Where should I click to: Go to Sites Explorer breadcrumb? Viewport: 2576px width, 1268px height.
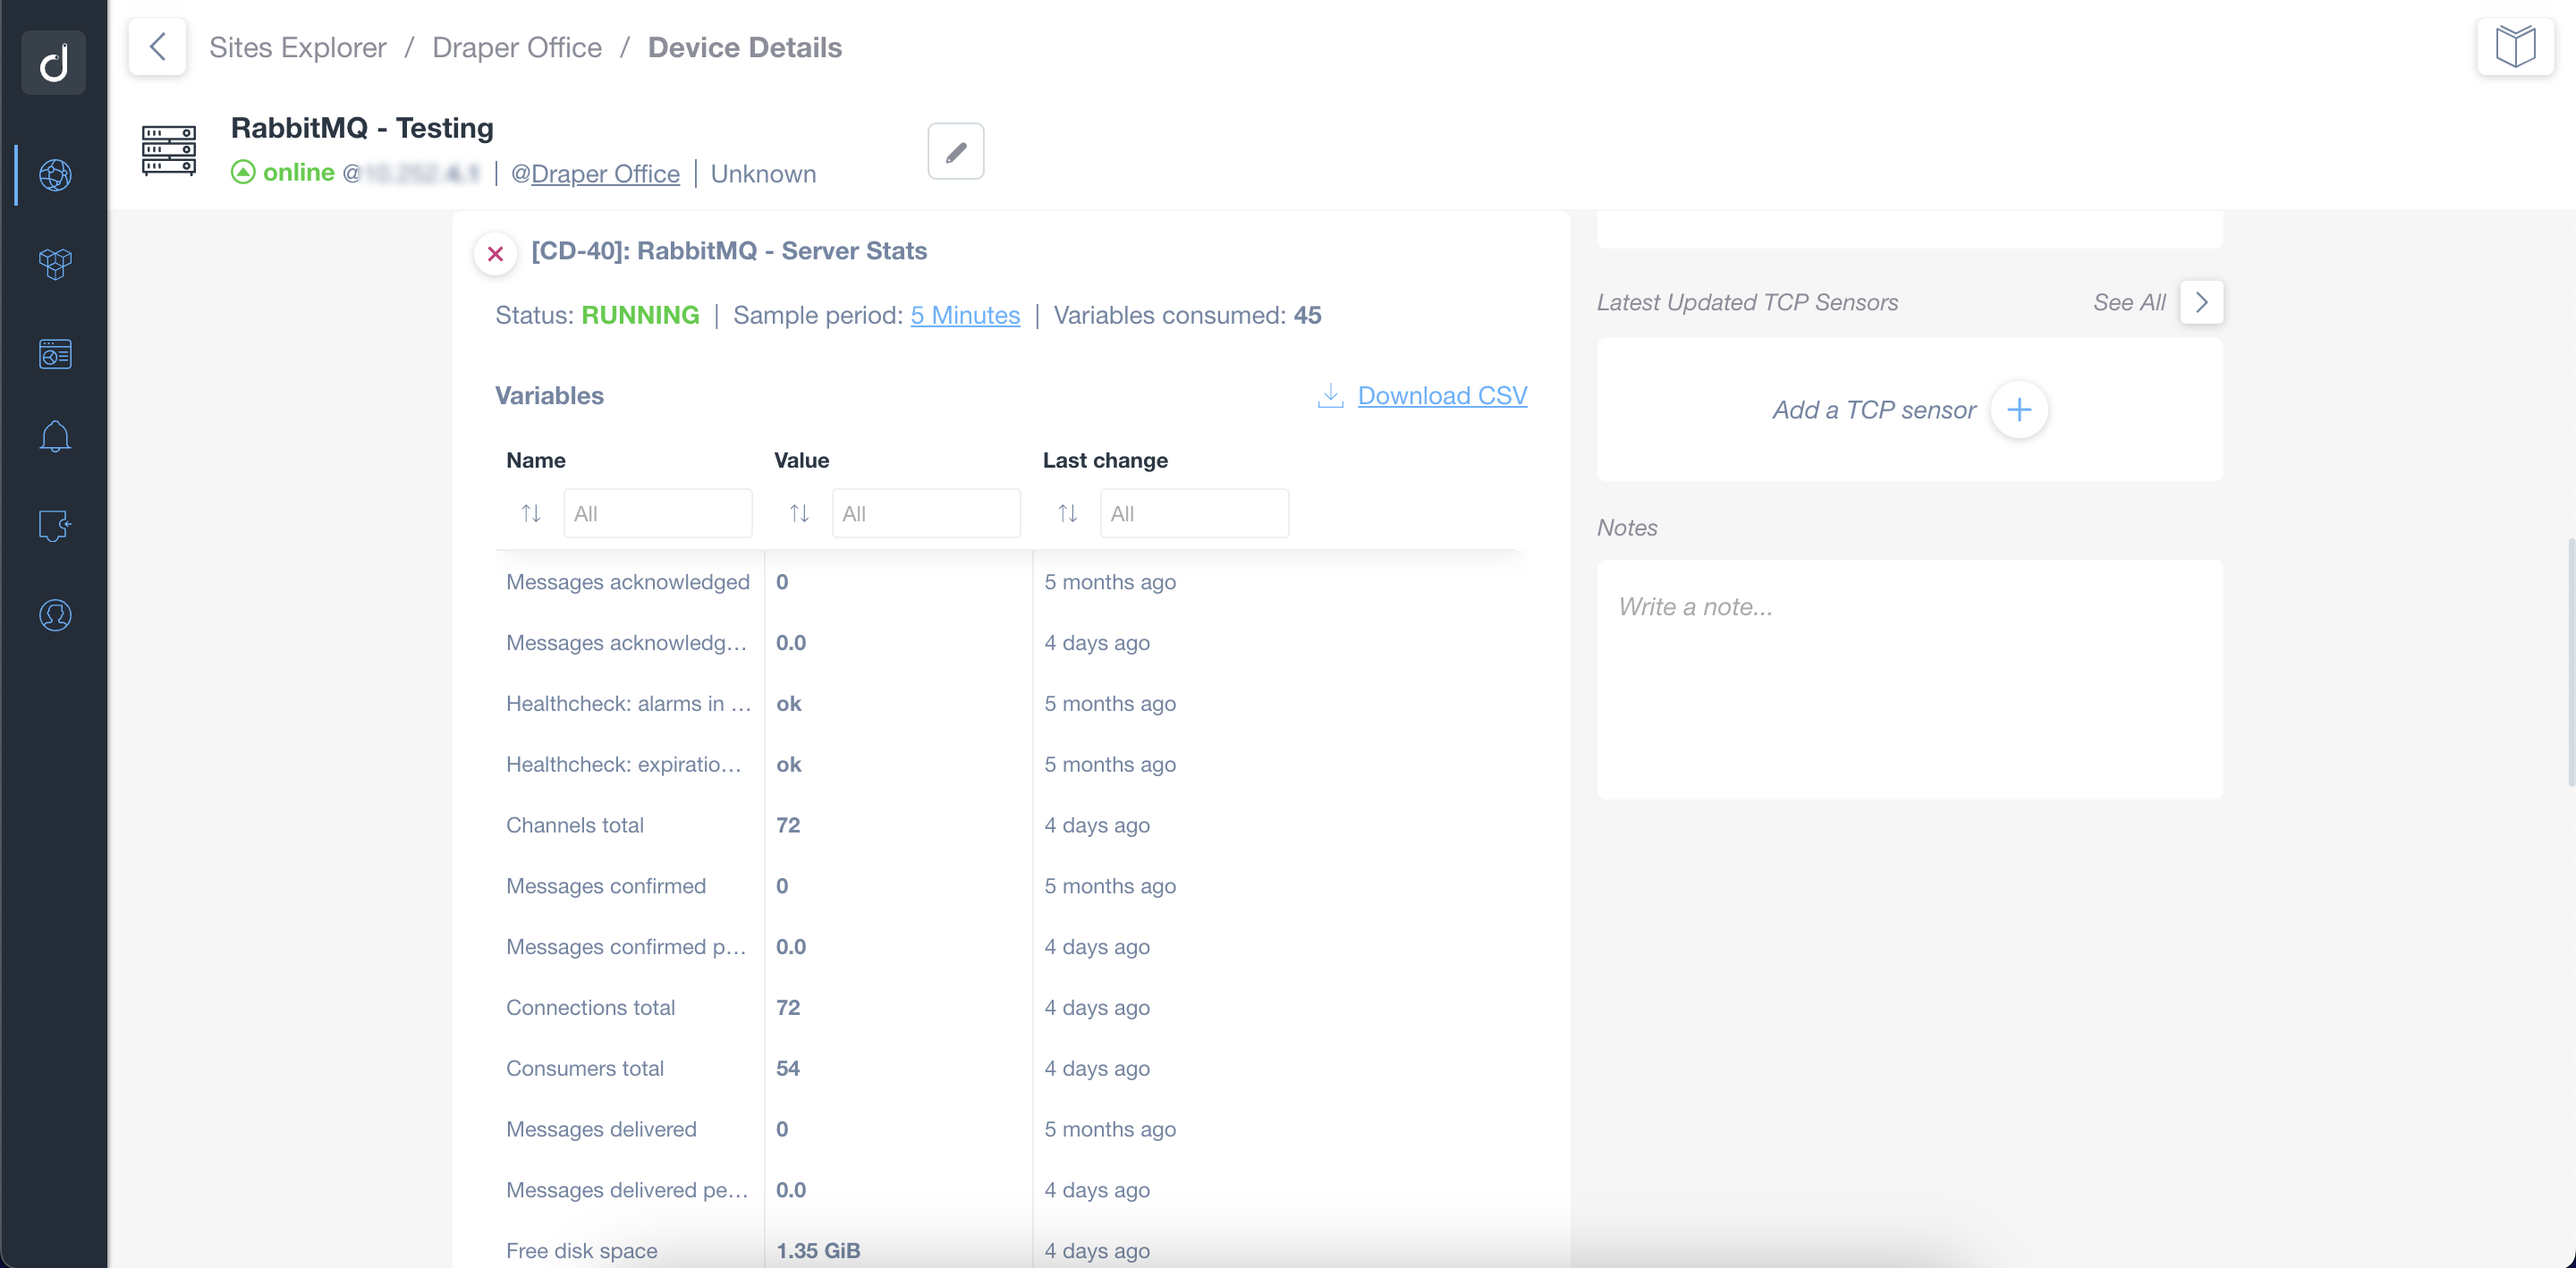pos(297,47)
